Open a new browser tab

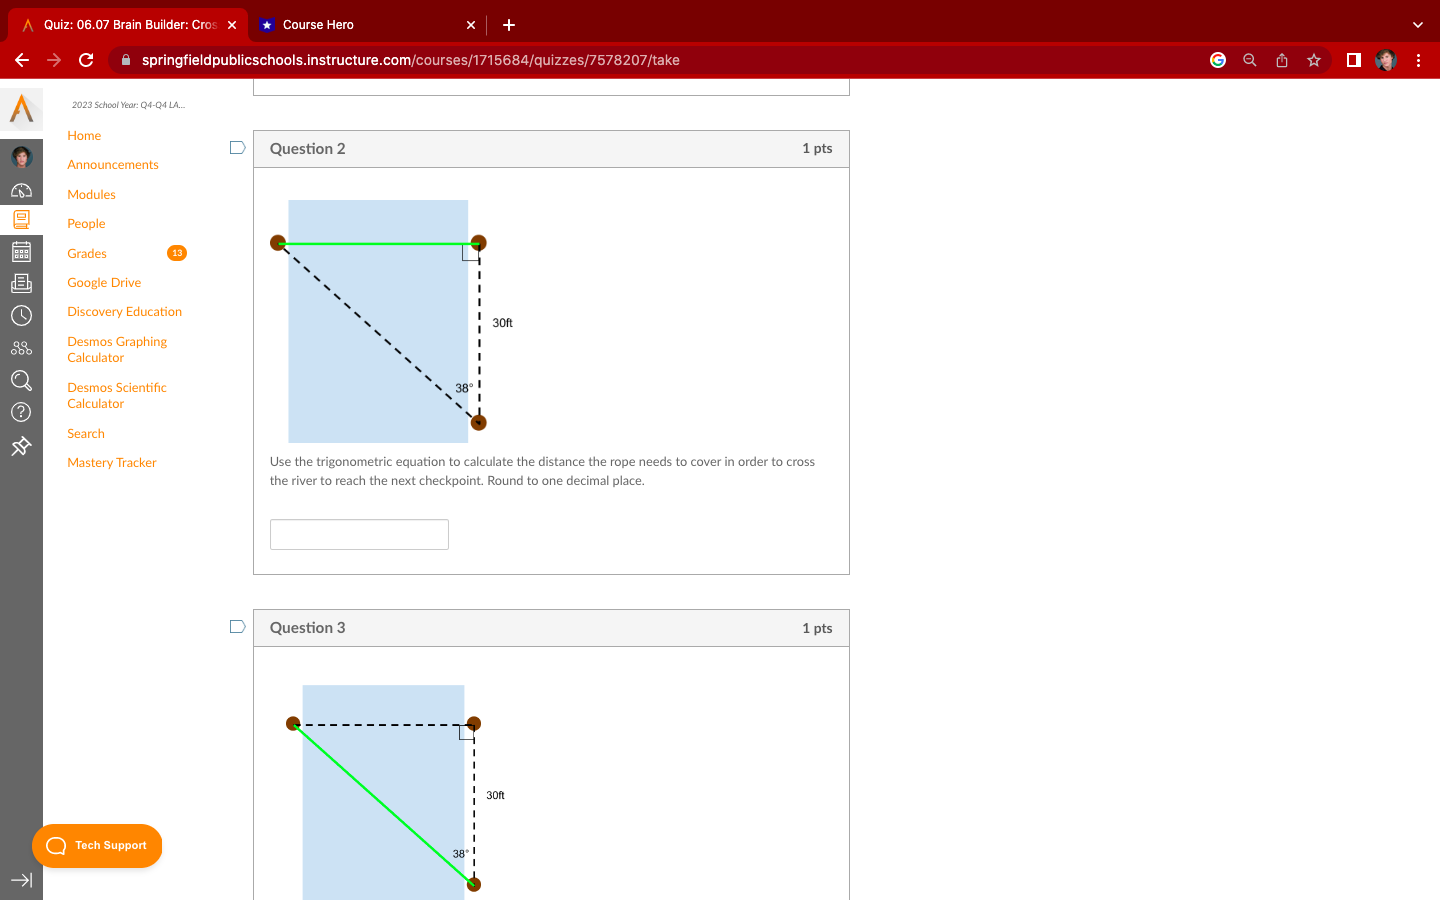[509, 25]
